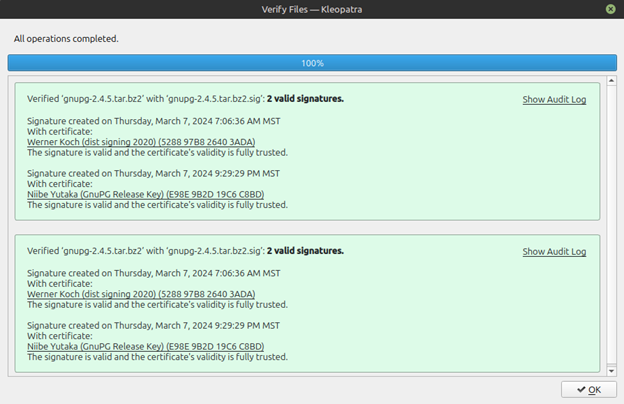Open Niibe Yutaka certificate in first result

(x=145, y=194)
